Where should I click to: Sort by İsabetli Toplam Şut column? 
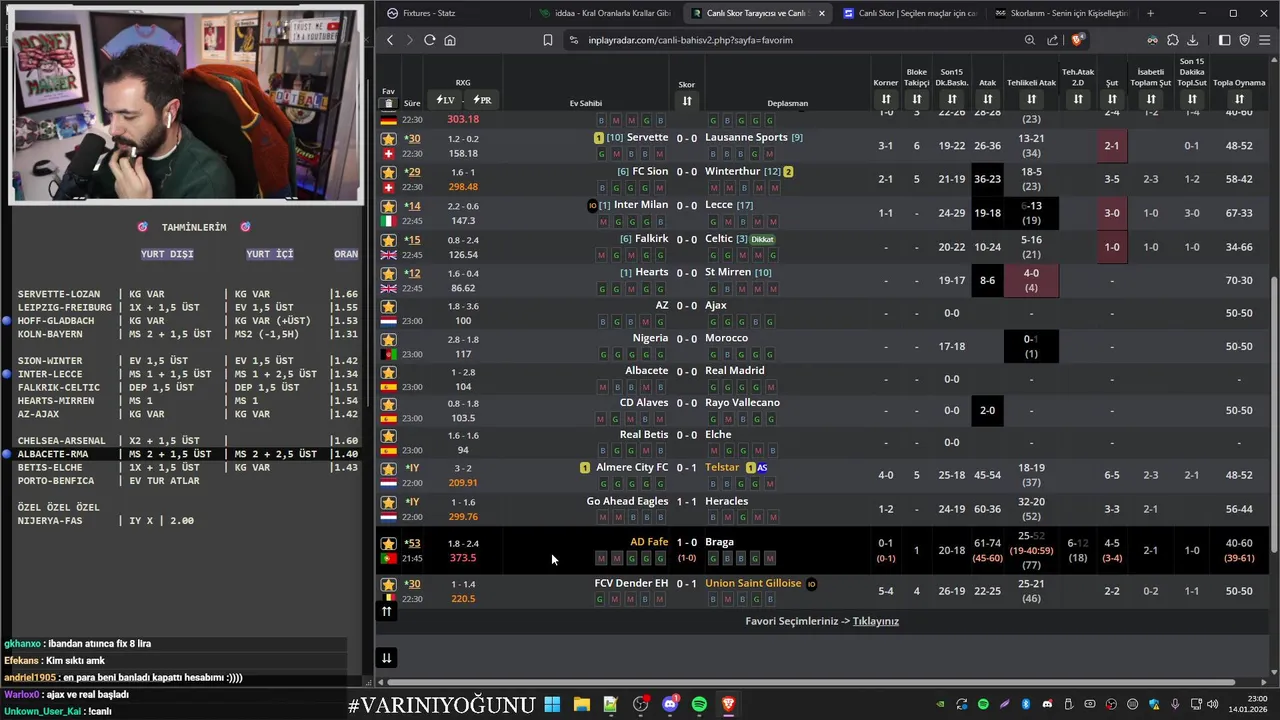[x=1151, y=99]
